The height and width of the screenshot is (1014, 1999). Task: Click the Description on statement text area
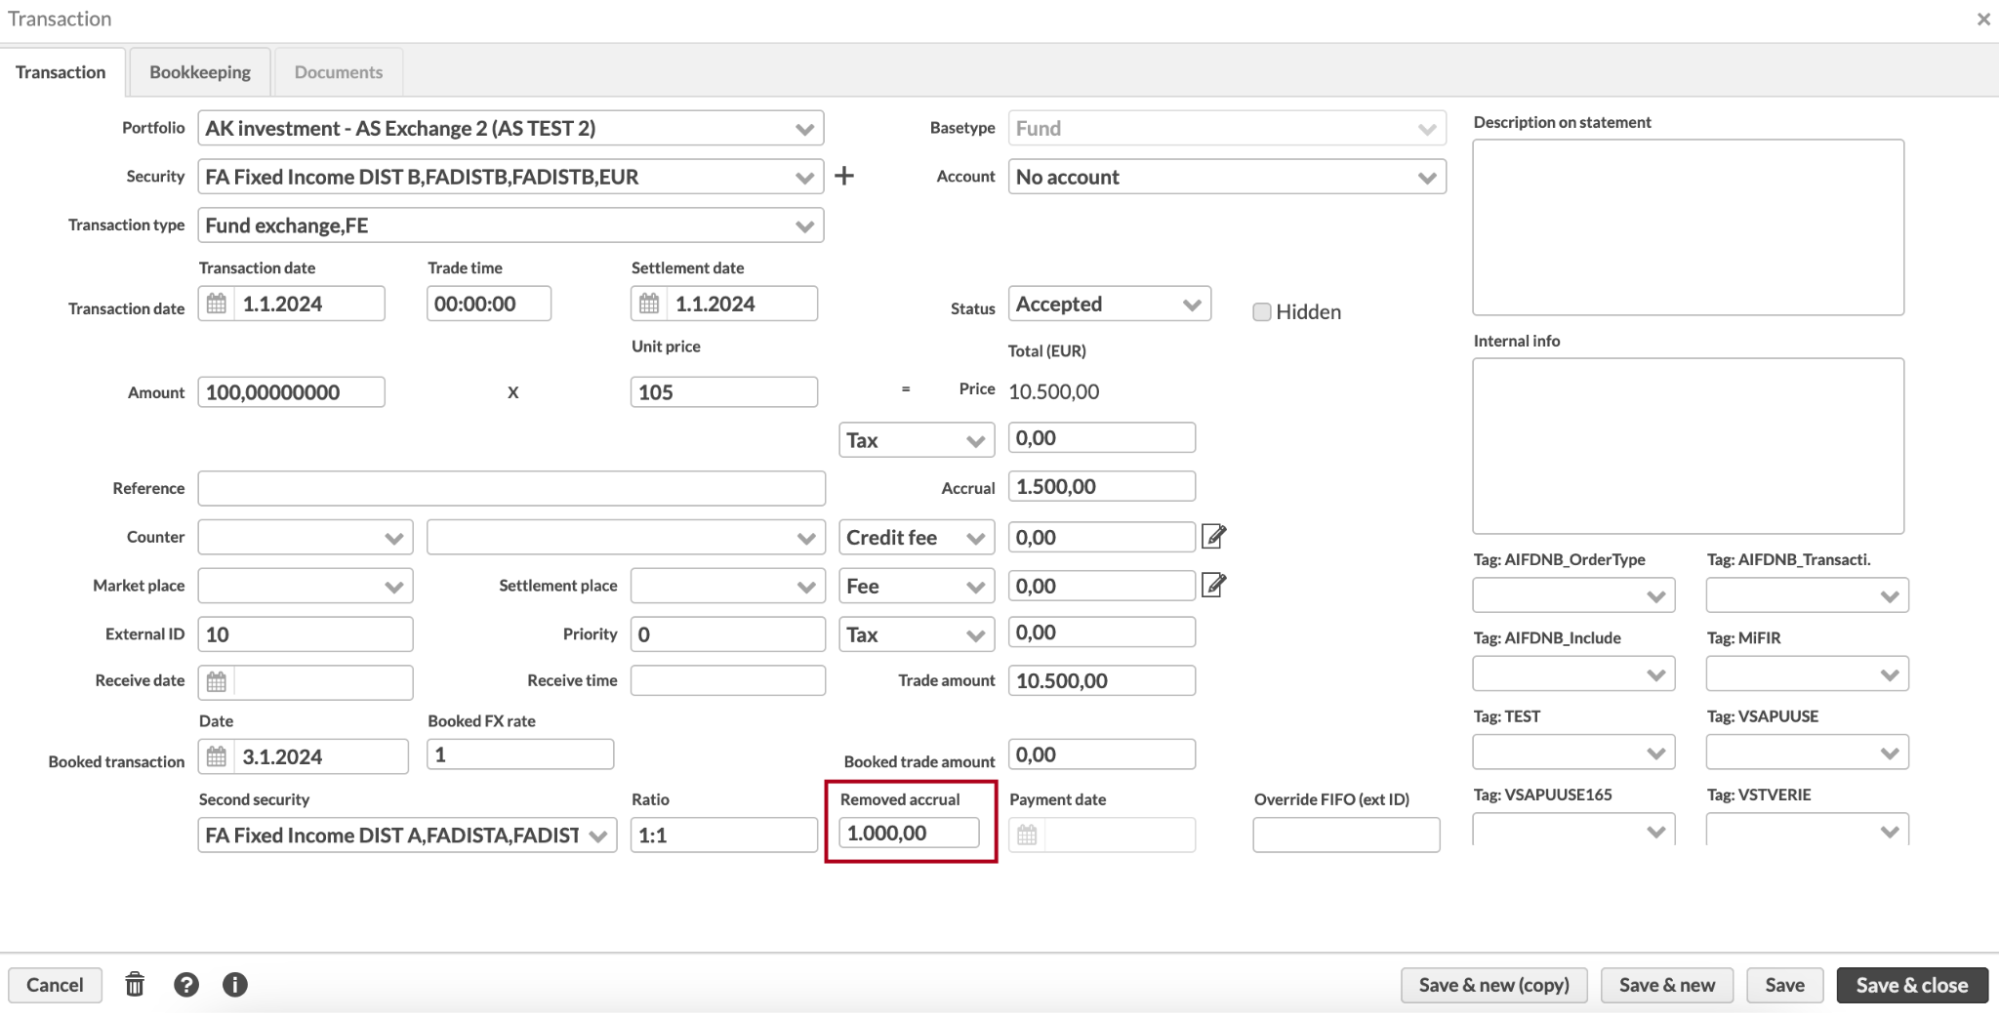pyautogui.click(x=1688, y=227)
